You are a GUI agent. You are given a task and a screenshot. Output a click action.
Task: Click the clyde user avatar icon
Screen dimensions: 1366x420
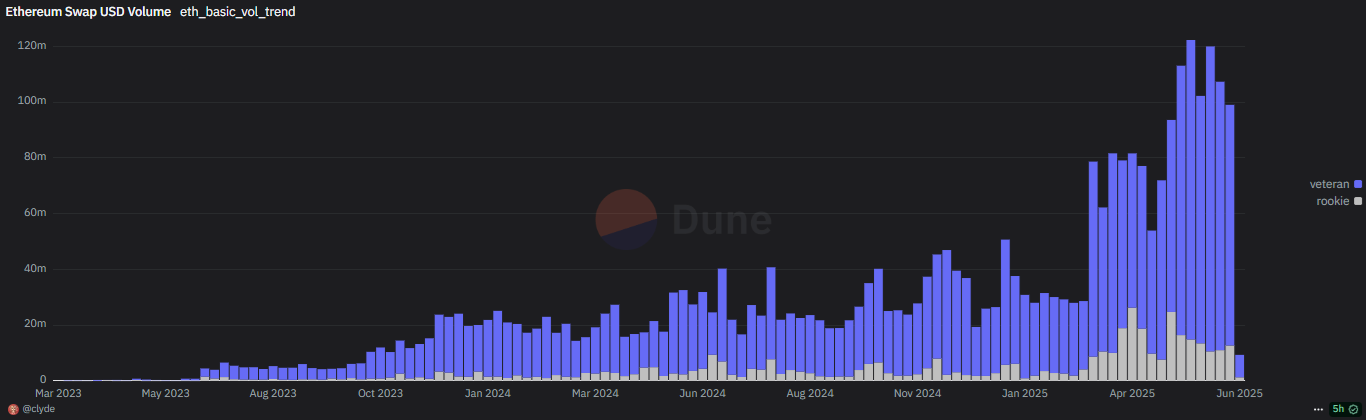click(13, 410)
